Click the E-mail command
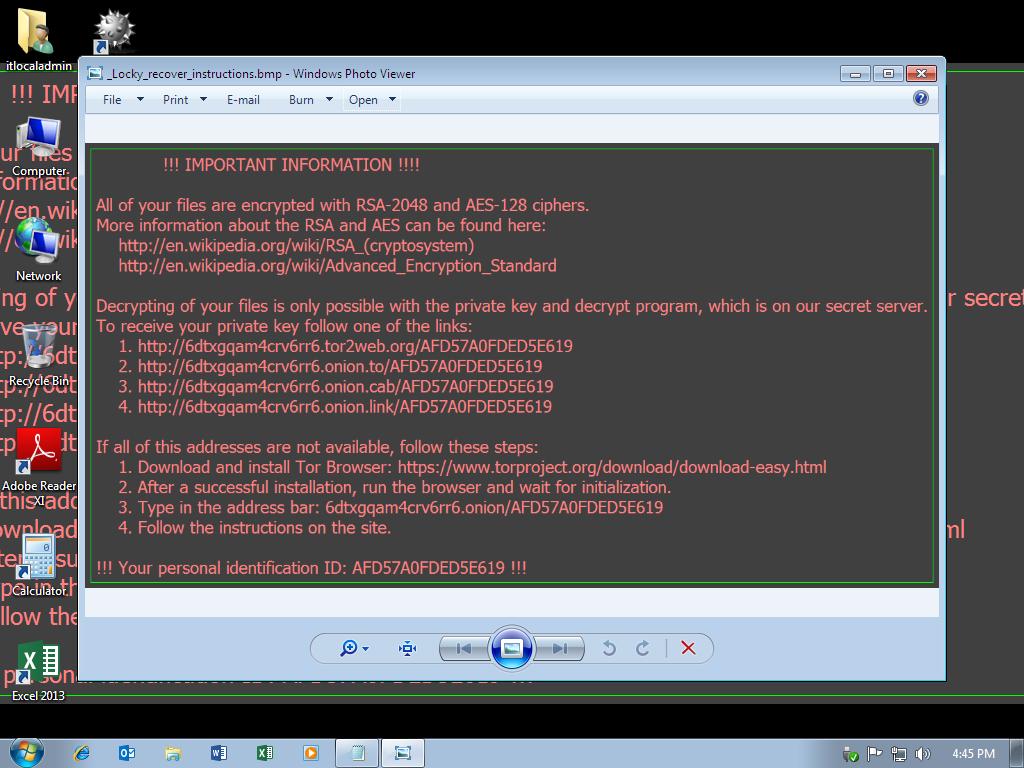This screenshot has height=768, width=1024. pyautogui.click(x=243, y=99)
